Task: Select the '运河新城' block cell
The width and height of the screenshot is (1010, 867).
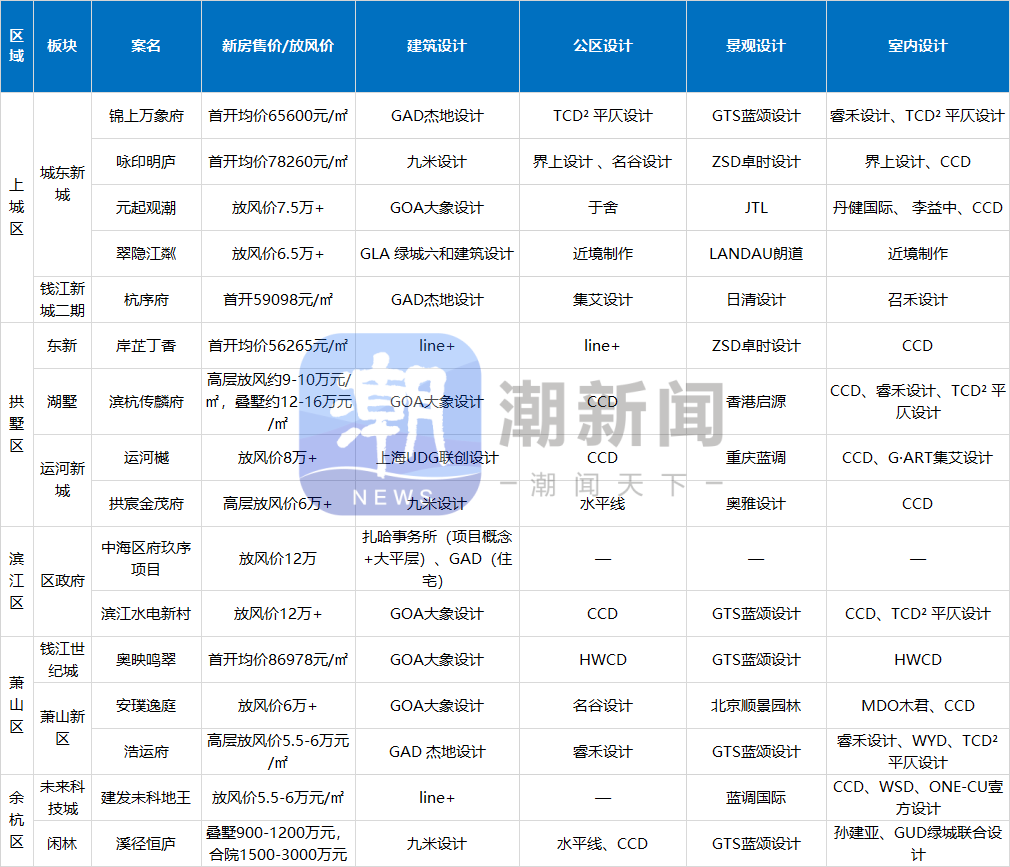Action: click(62, 481)
